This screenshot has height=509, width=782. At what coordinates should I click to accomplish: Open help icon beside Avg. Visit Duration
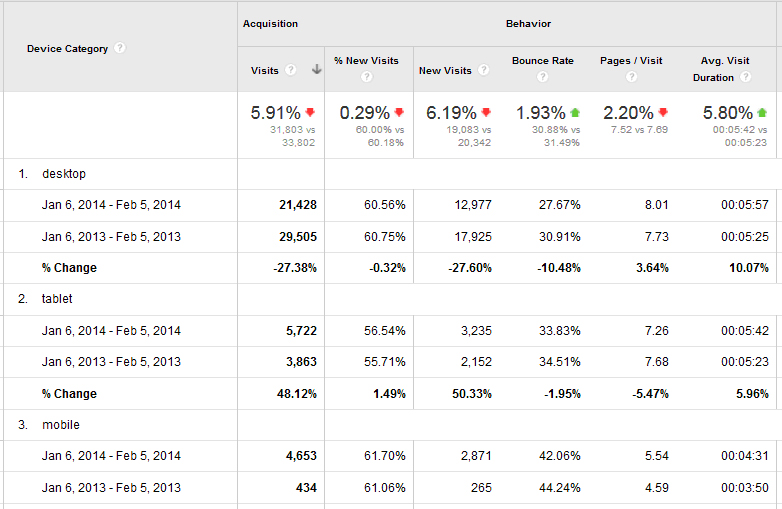tap(746, 77)
